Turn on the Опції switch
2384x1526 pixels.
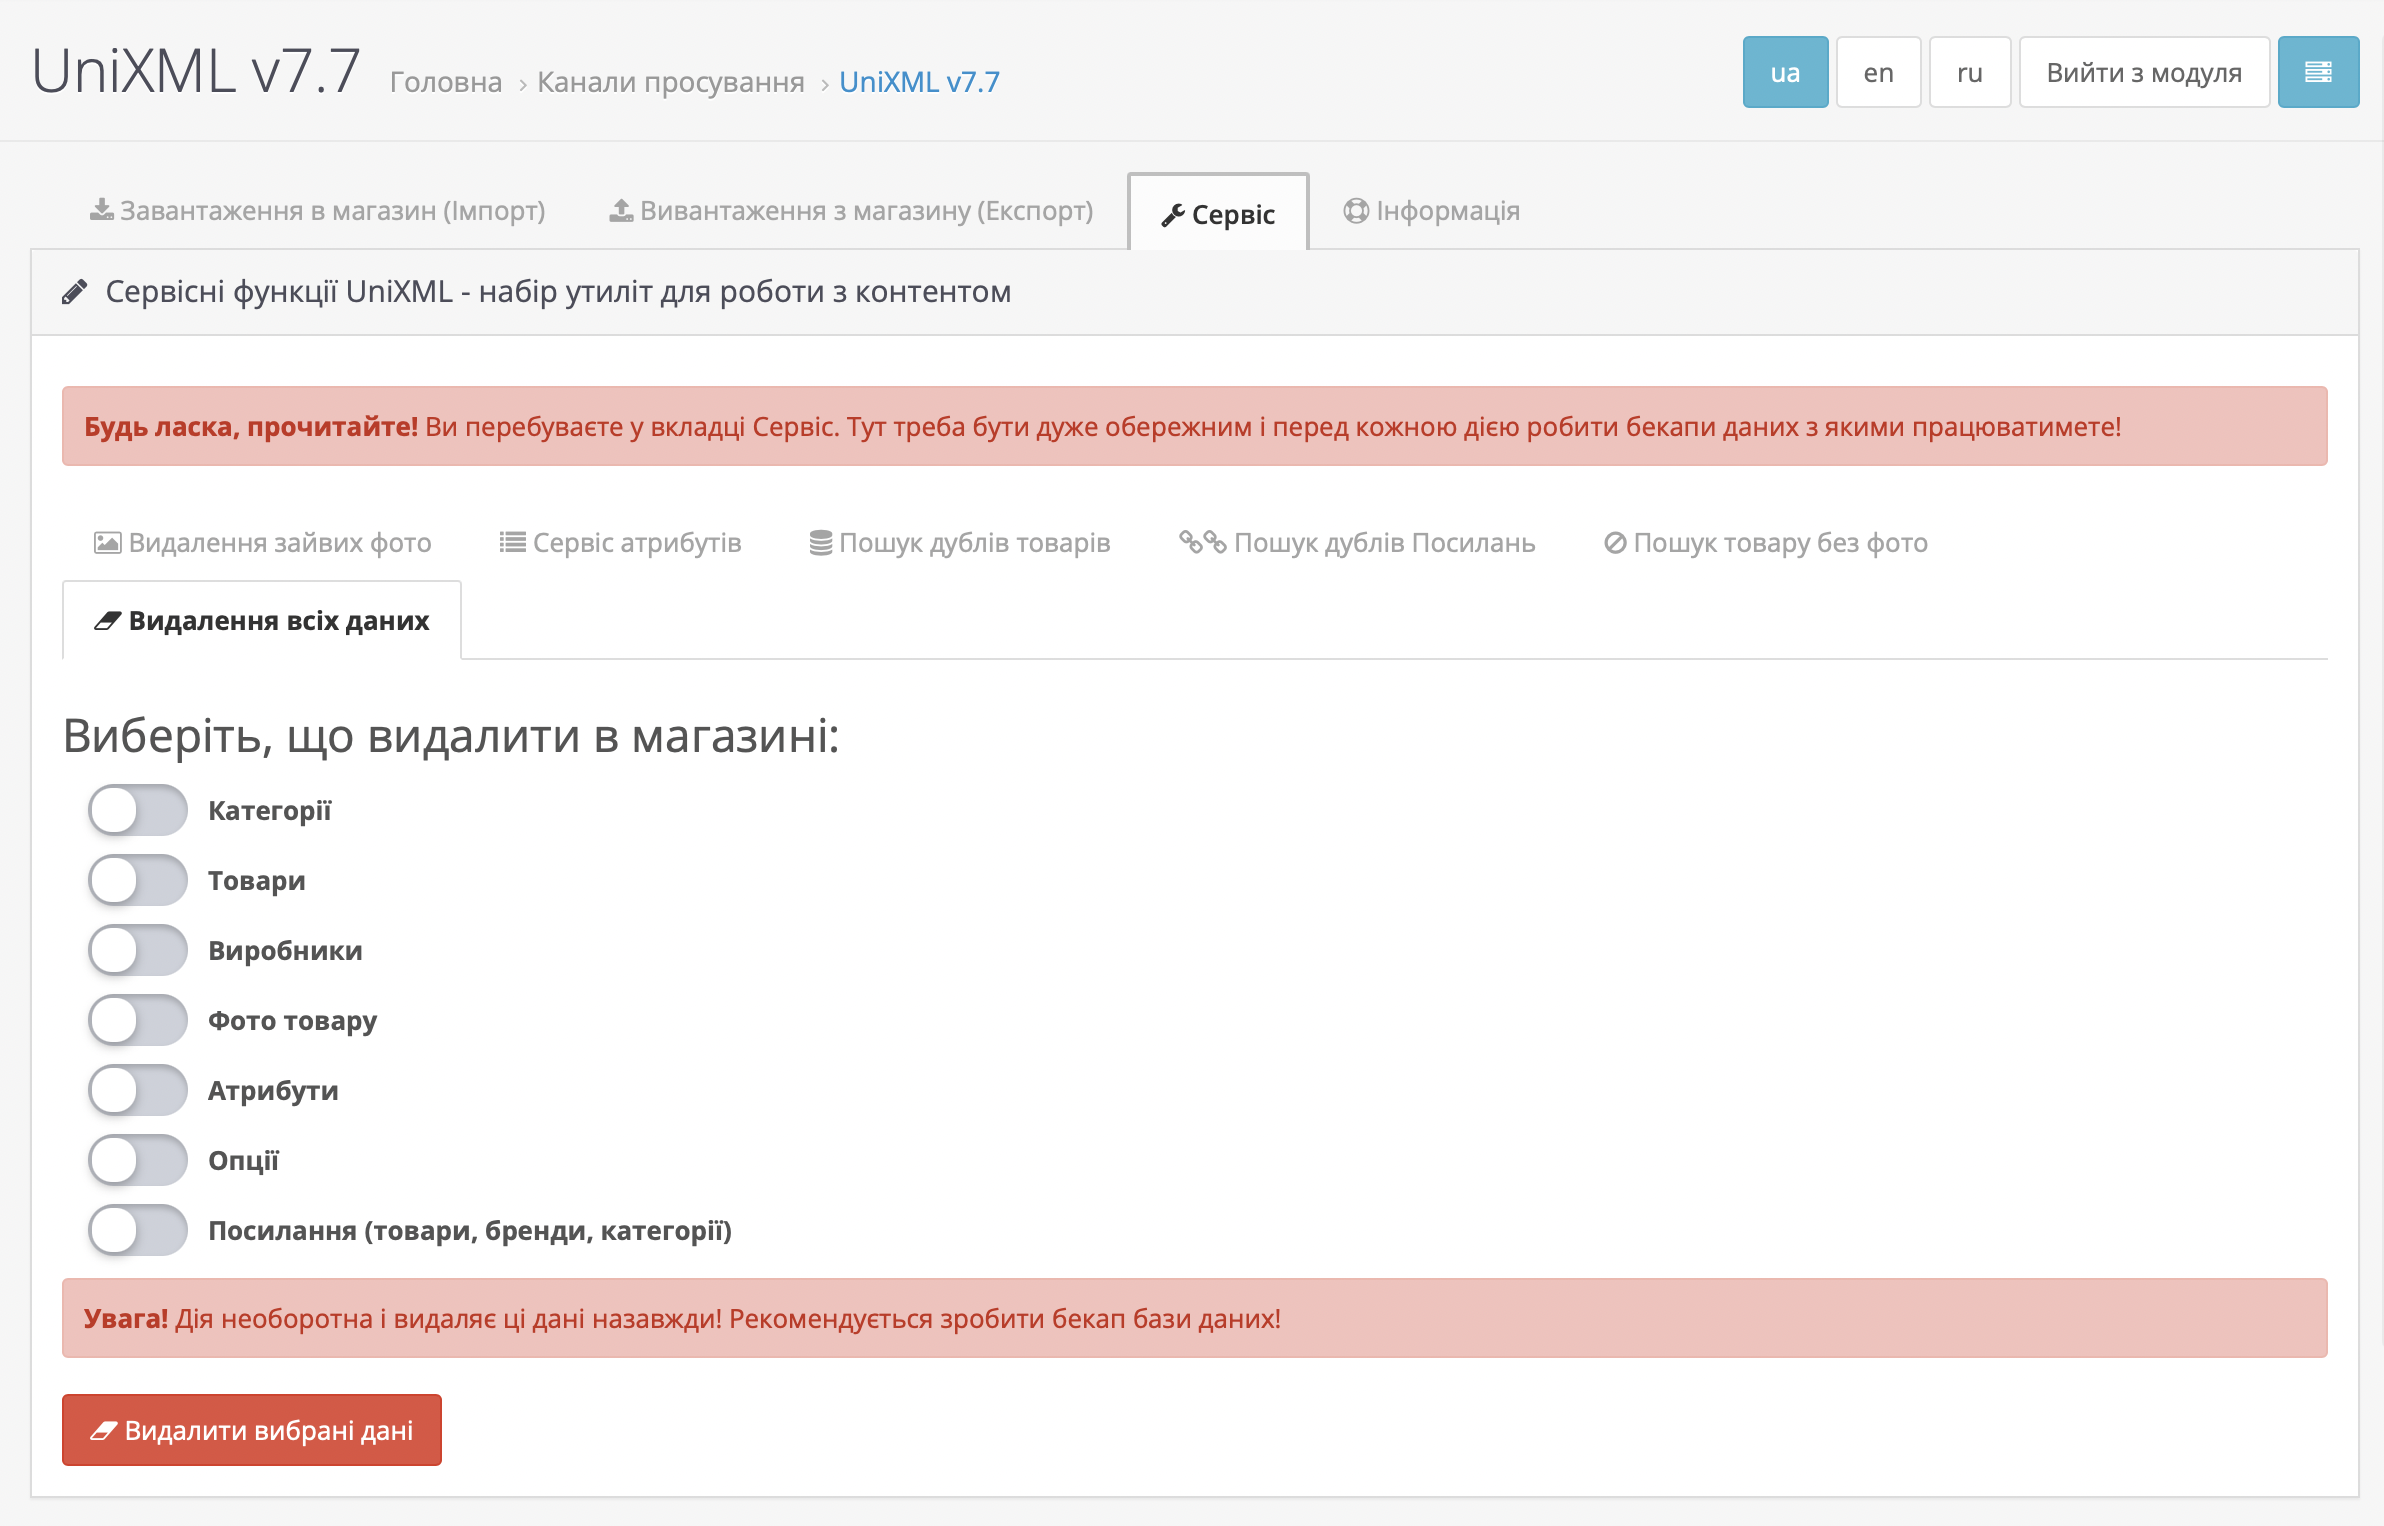point(138,1160)
